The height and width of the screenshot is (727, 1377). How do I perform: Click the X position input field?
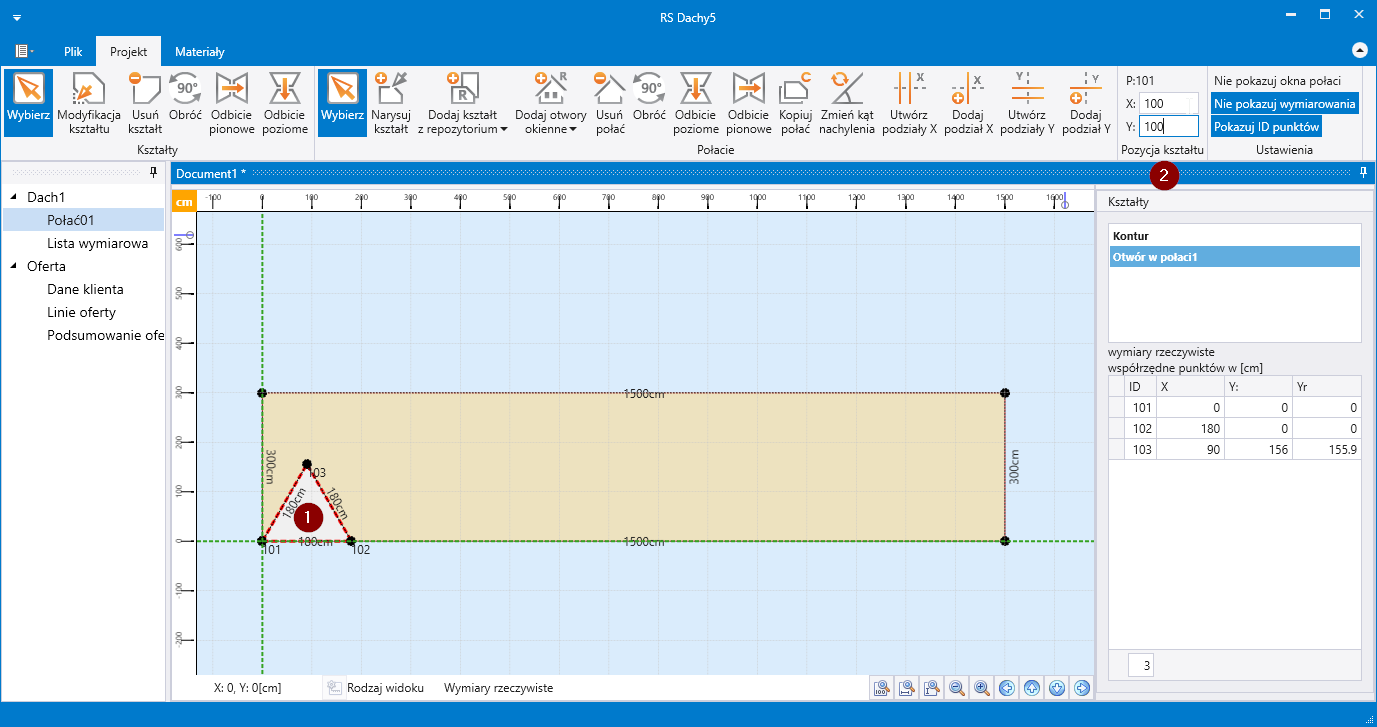(x=1167, y=104)
